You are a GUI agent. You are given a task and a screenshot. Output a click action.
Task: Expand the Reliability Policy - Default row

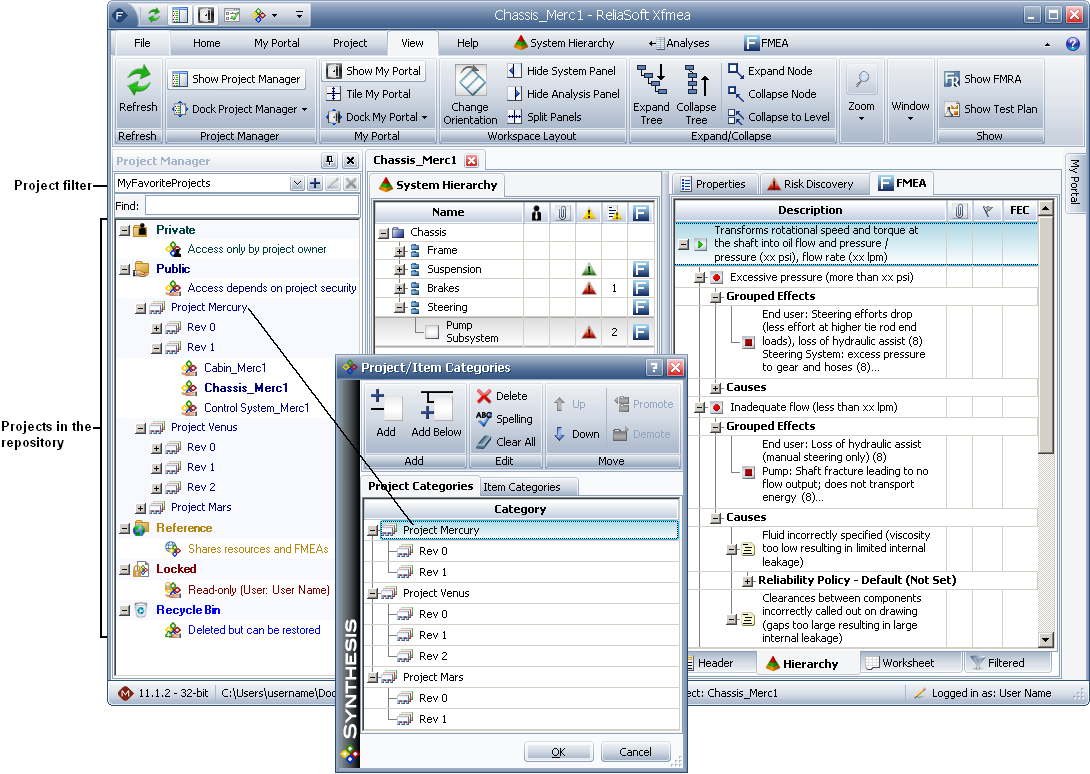(748, 581)
